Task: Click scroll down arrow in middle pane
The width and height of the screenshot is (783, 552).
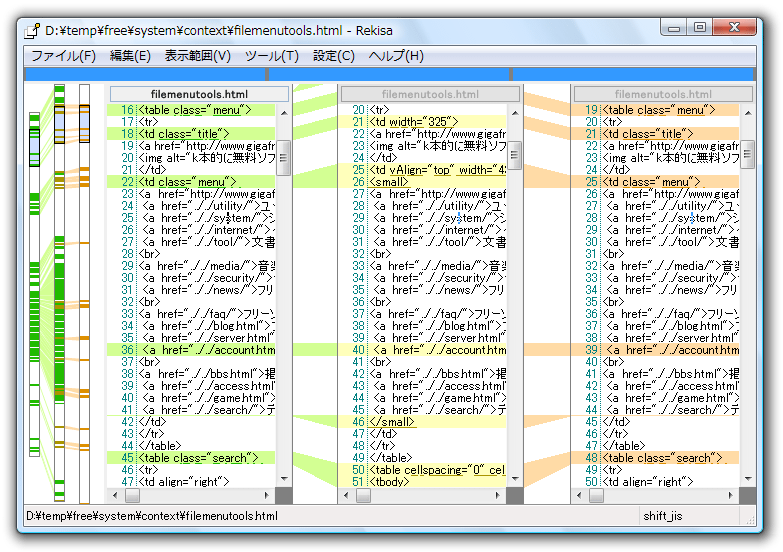Action: pos(515,479)
